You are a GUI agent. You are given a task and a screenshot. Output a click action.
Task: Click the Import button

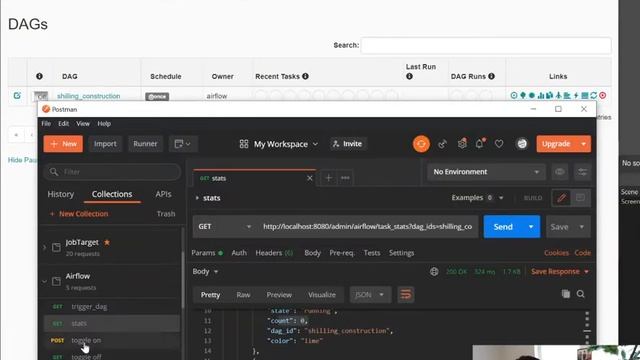105,144
